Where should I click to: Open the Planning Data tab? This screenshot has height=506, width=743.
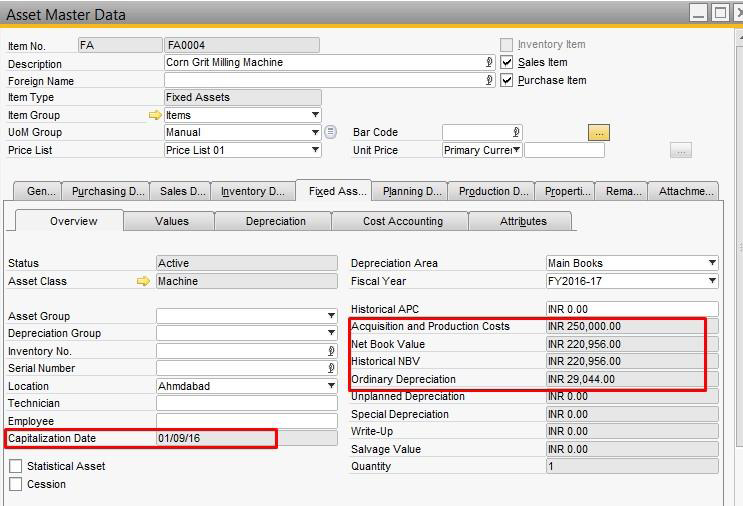coord(411,191)
